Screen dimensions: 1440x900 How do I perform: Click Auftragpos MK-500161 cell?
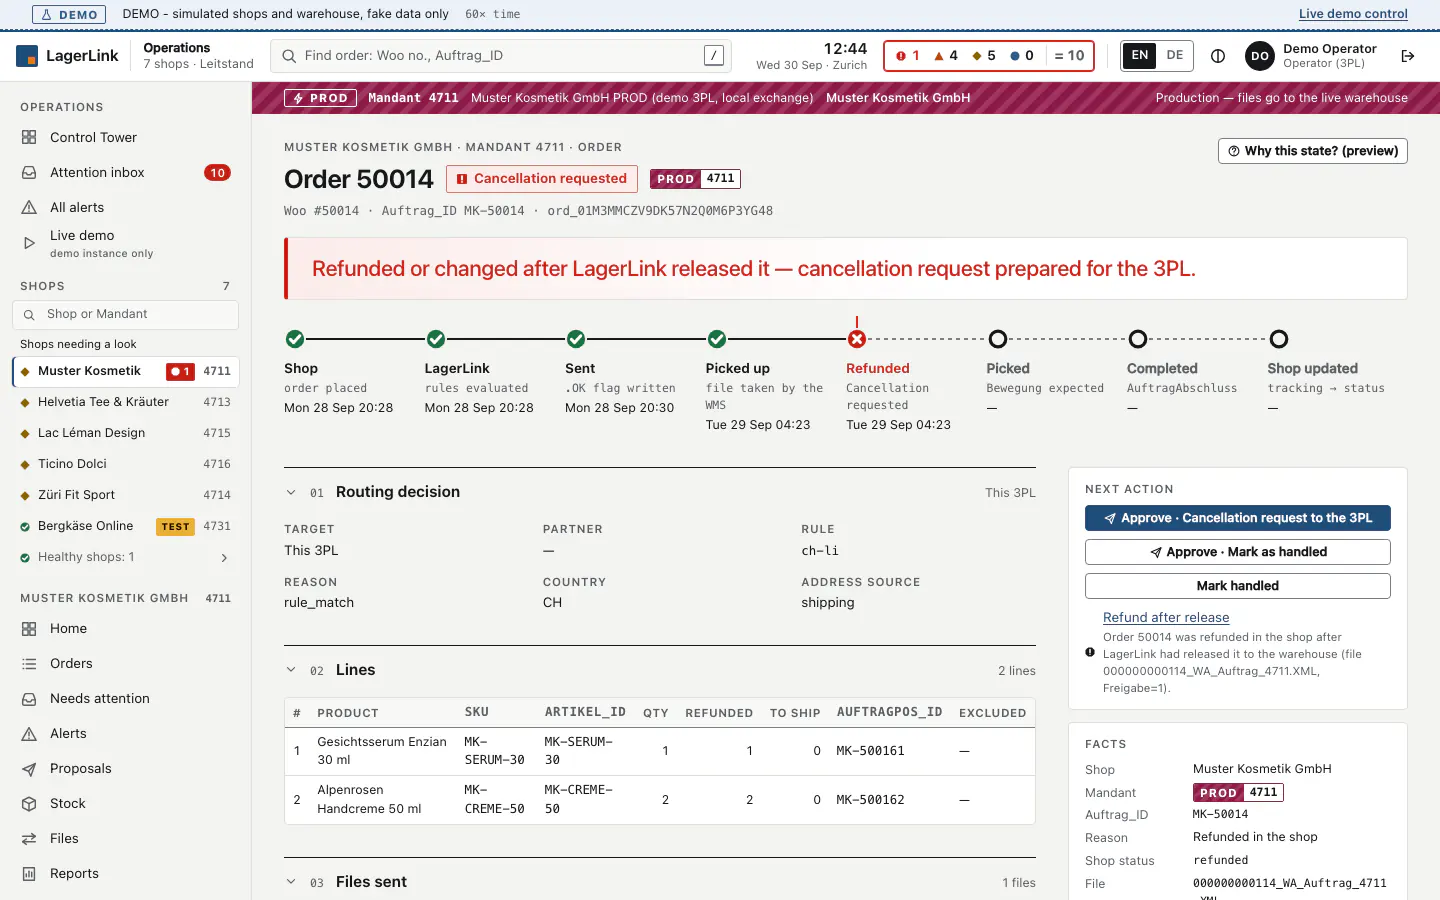point(870,751)
